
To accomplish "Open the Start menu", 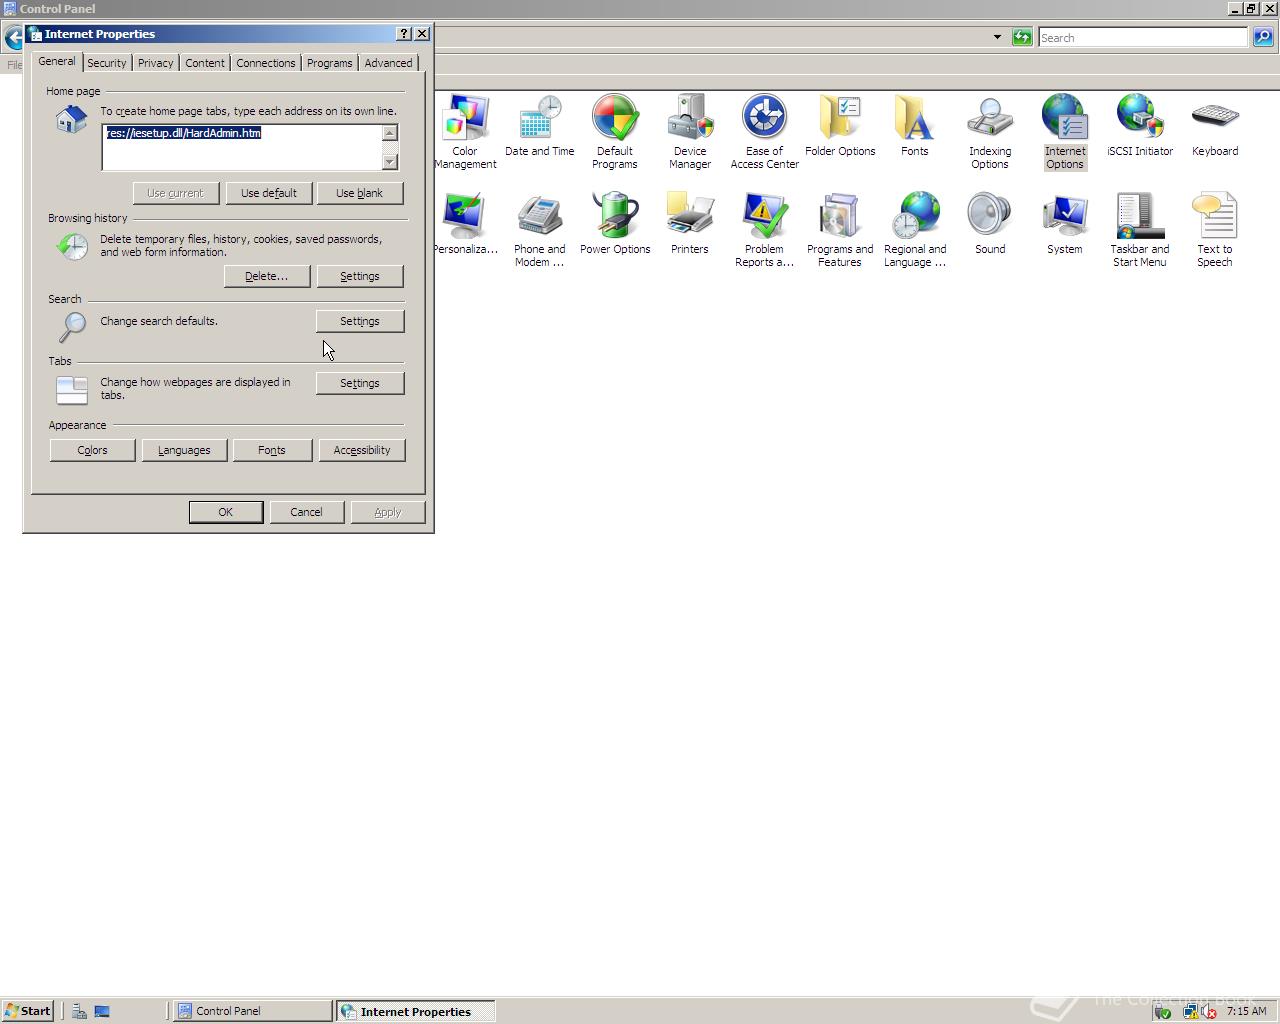I will (27, 1011).
